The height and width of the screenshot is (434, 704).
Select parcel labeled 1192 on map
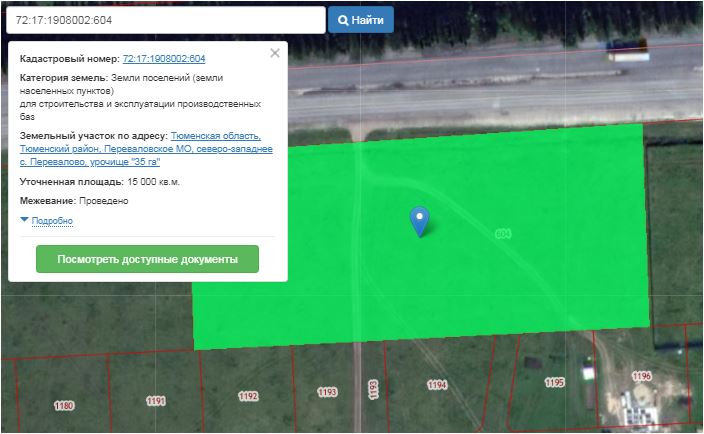pos(248,397)
